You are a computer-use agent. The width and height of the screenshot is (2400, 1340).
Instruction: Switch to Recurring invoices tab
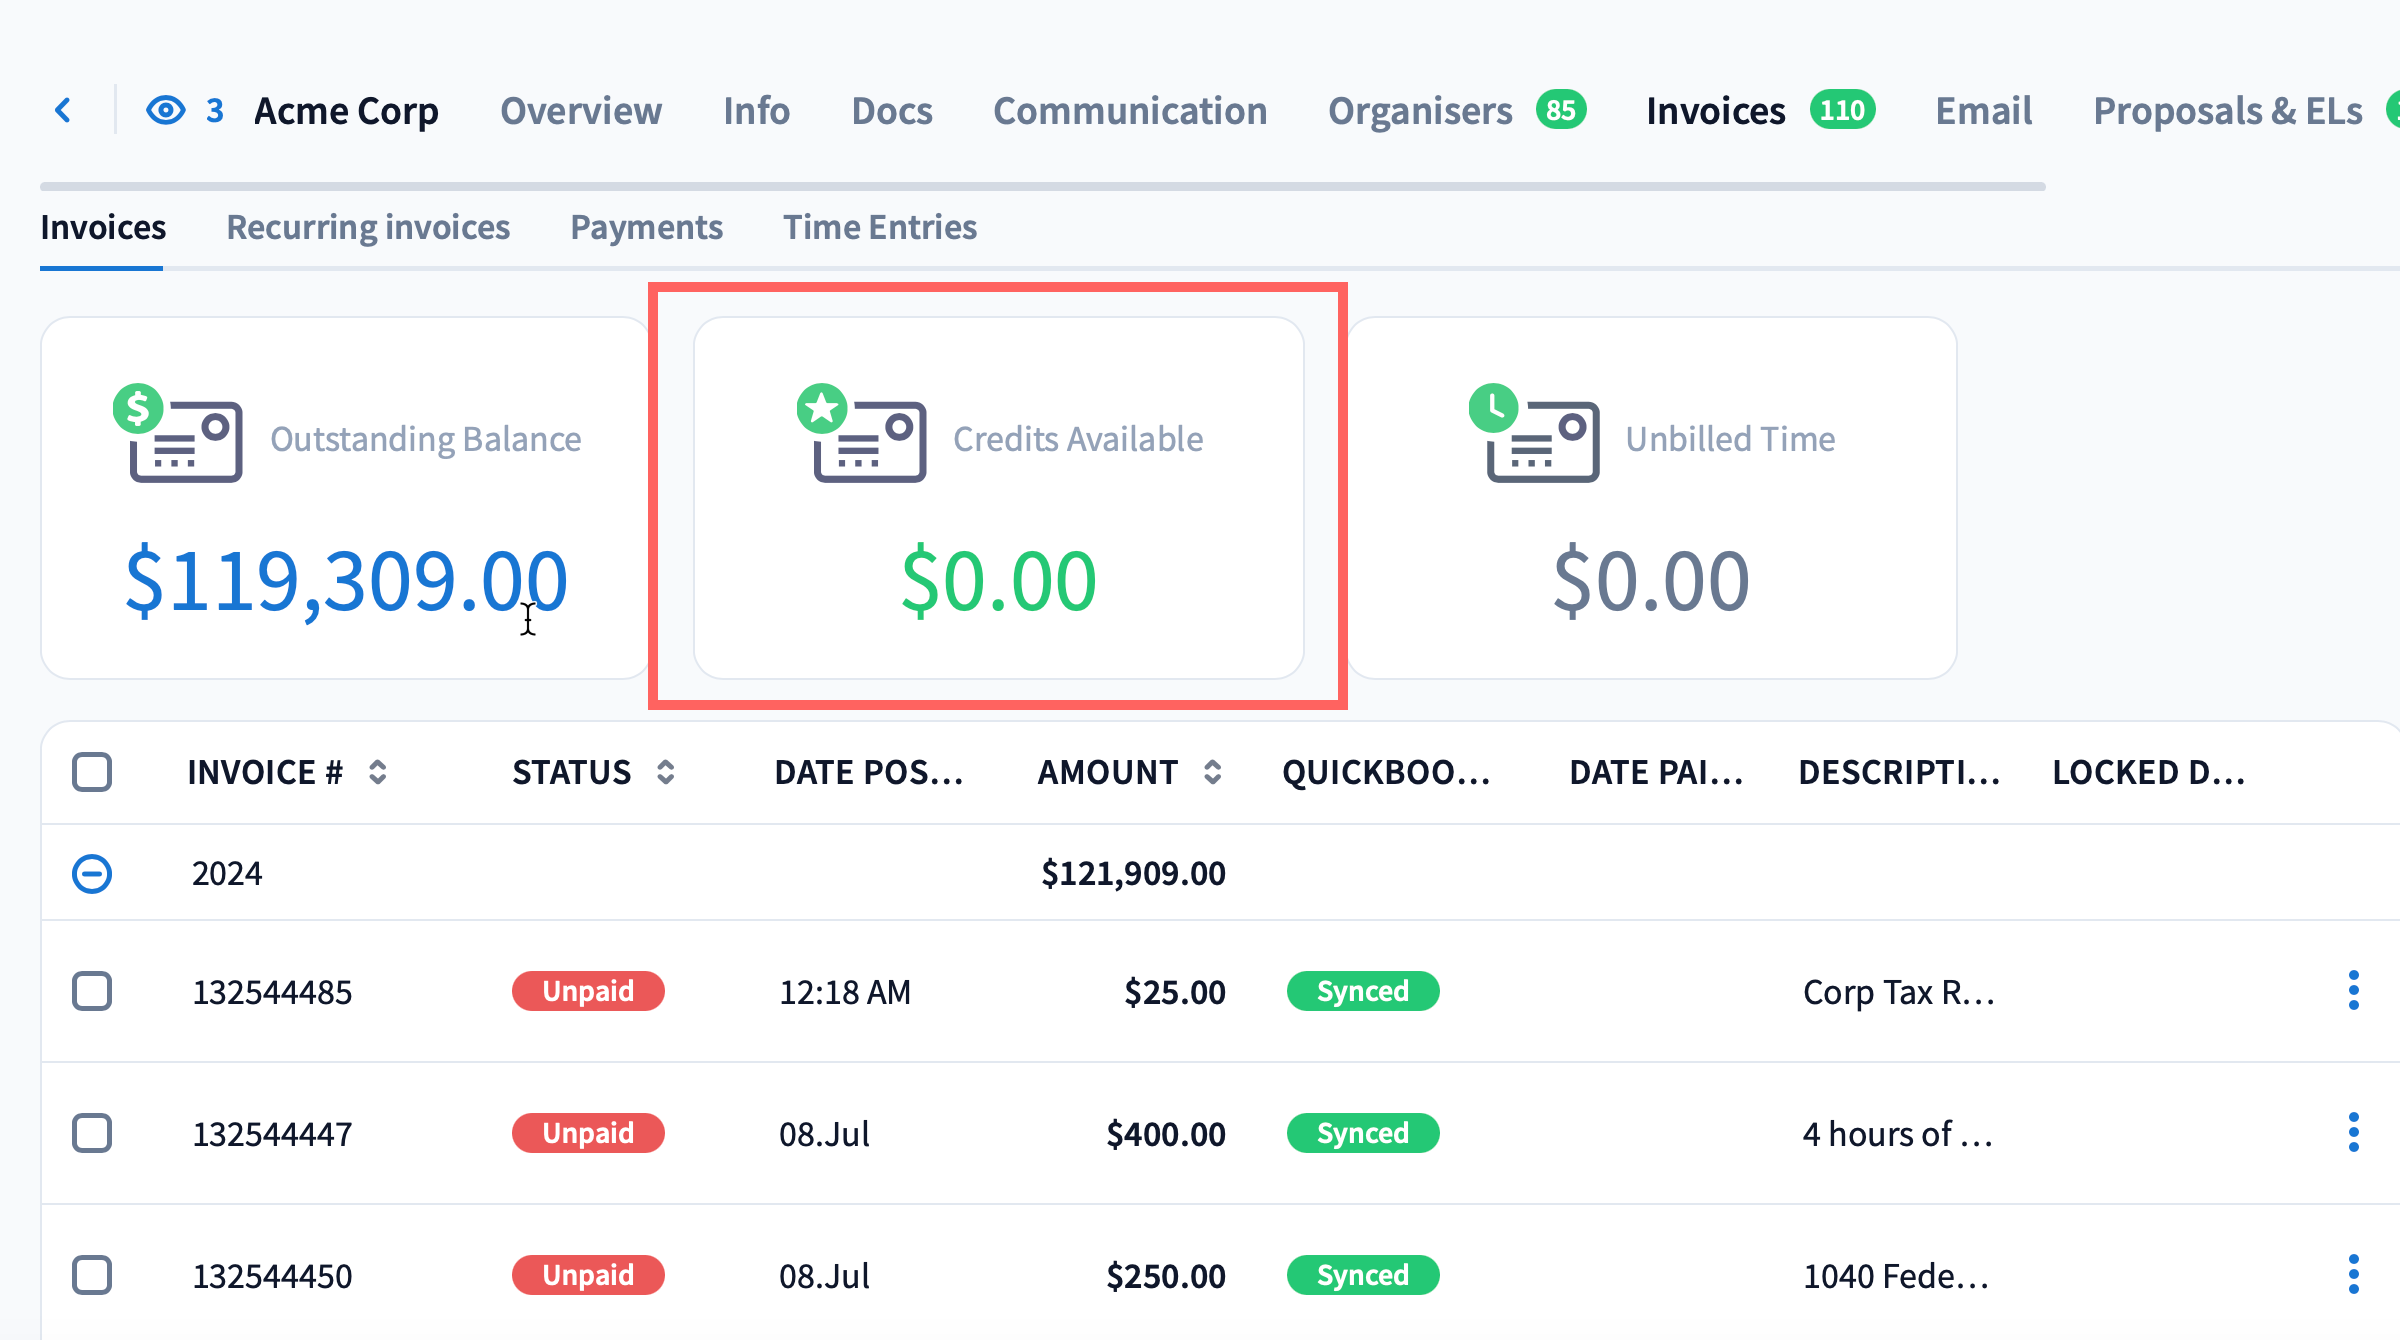pos(368,227)
